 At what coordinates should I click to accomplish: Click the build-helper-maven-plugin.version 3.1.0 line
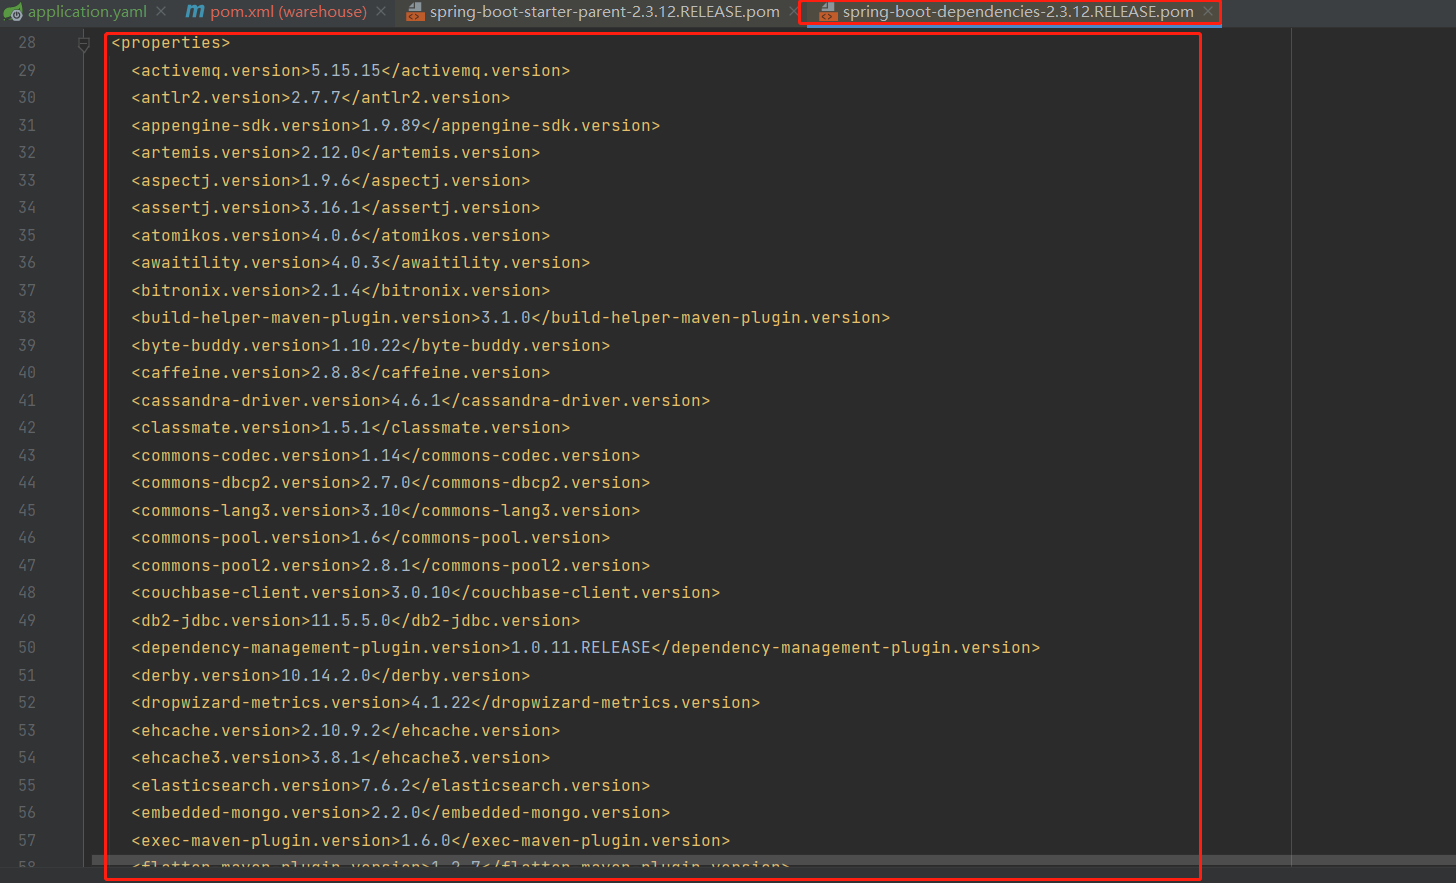tap(511, 318)
